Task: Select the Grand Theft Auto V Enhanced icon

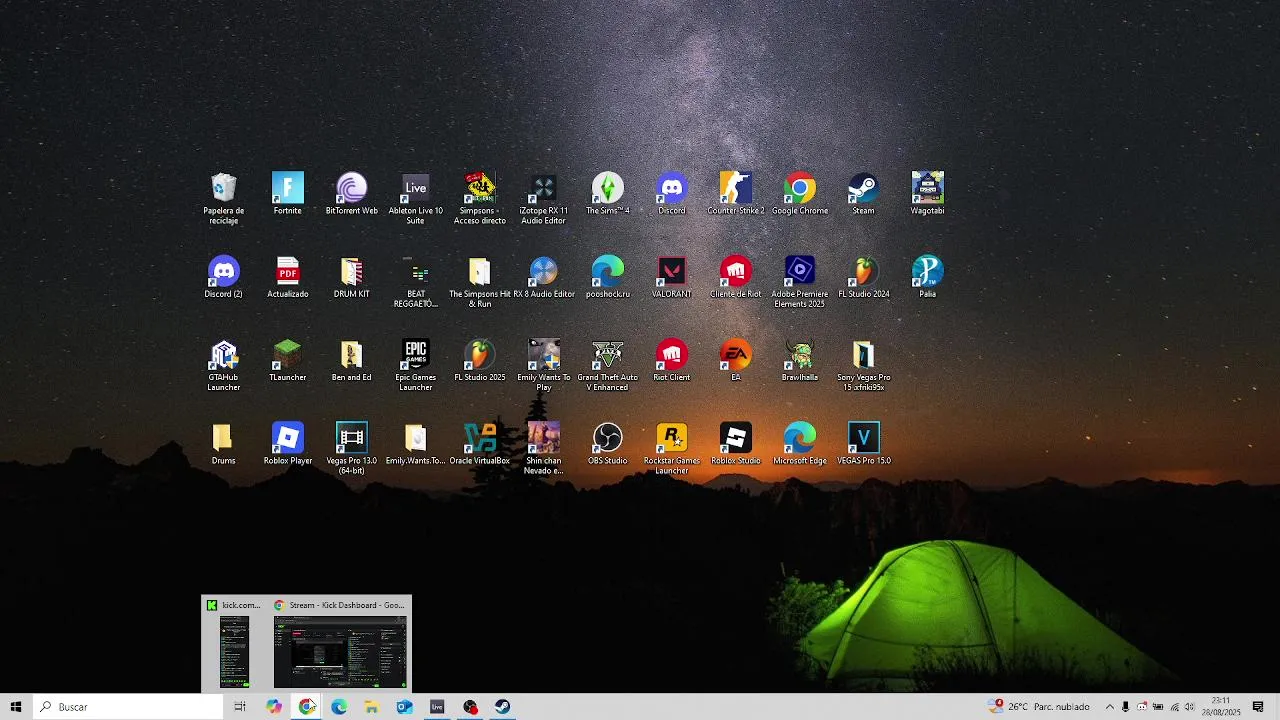Action: pos(608,365)
